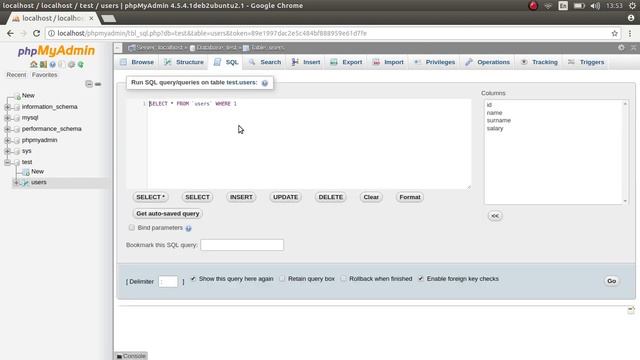The image size is (640, 360).
Task: Click the users table icon in tree
Action: tap(26, 182)
